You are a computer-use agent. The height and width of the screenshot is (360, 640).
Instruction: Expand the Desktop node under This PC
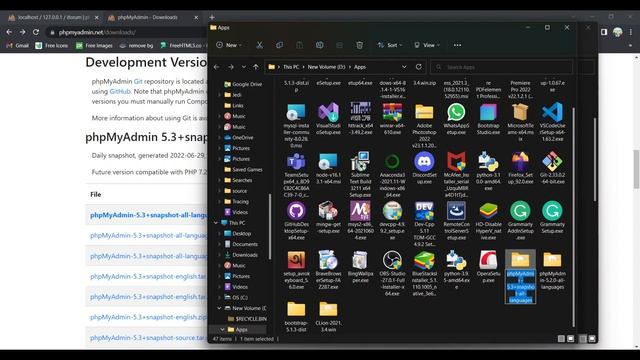(x=219, y=233)
